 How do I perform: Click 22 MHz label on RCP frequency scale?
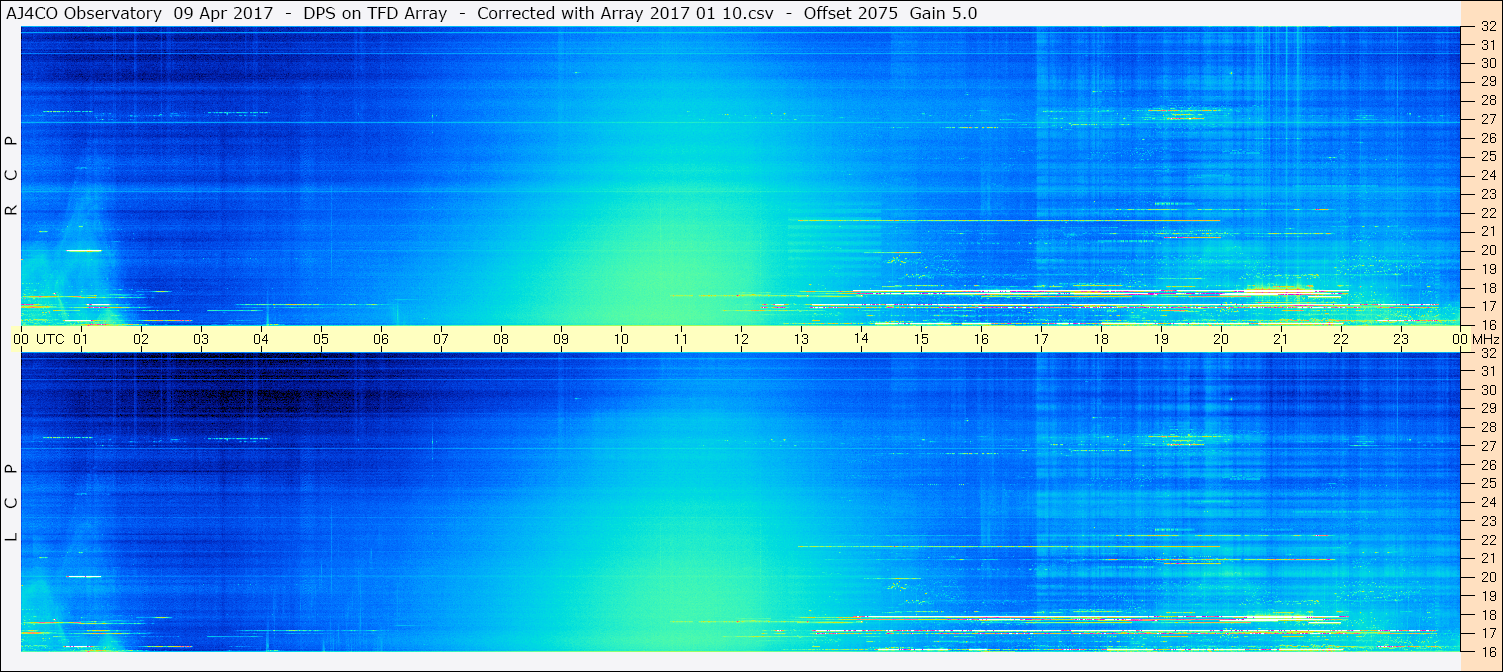click(1487, 213)
